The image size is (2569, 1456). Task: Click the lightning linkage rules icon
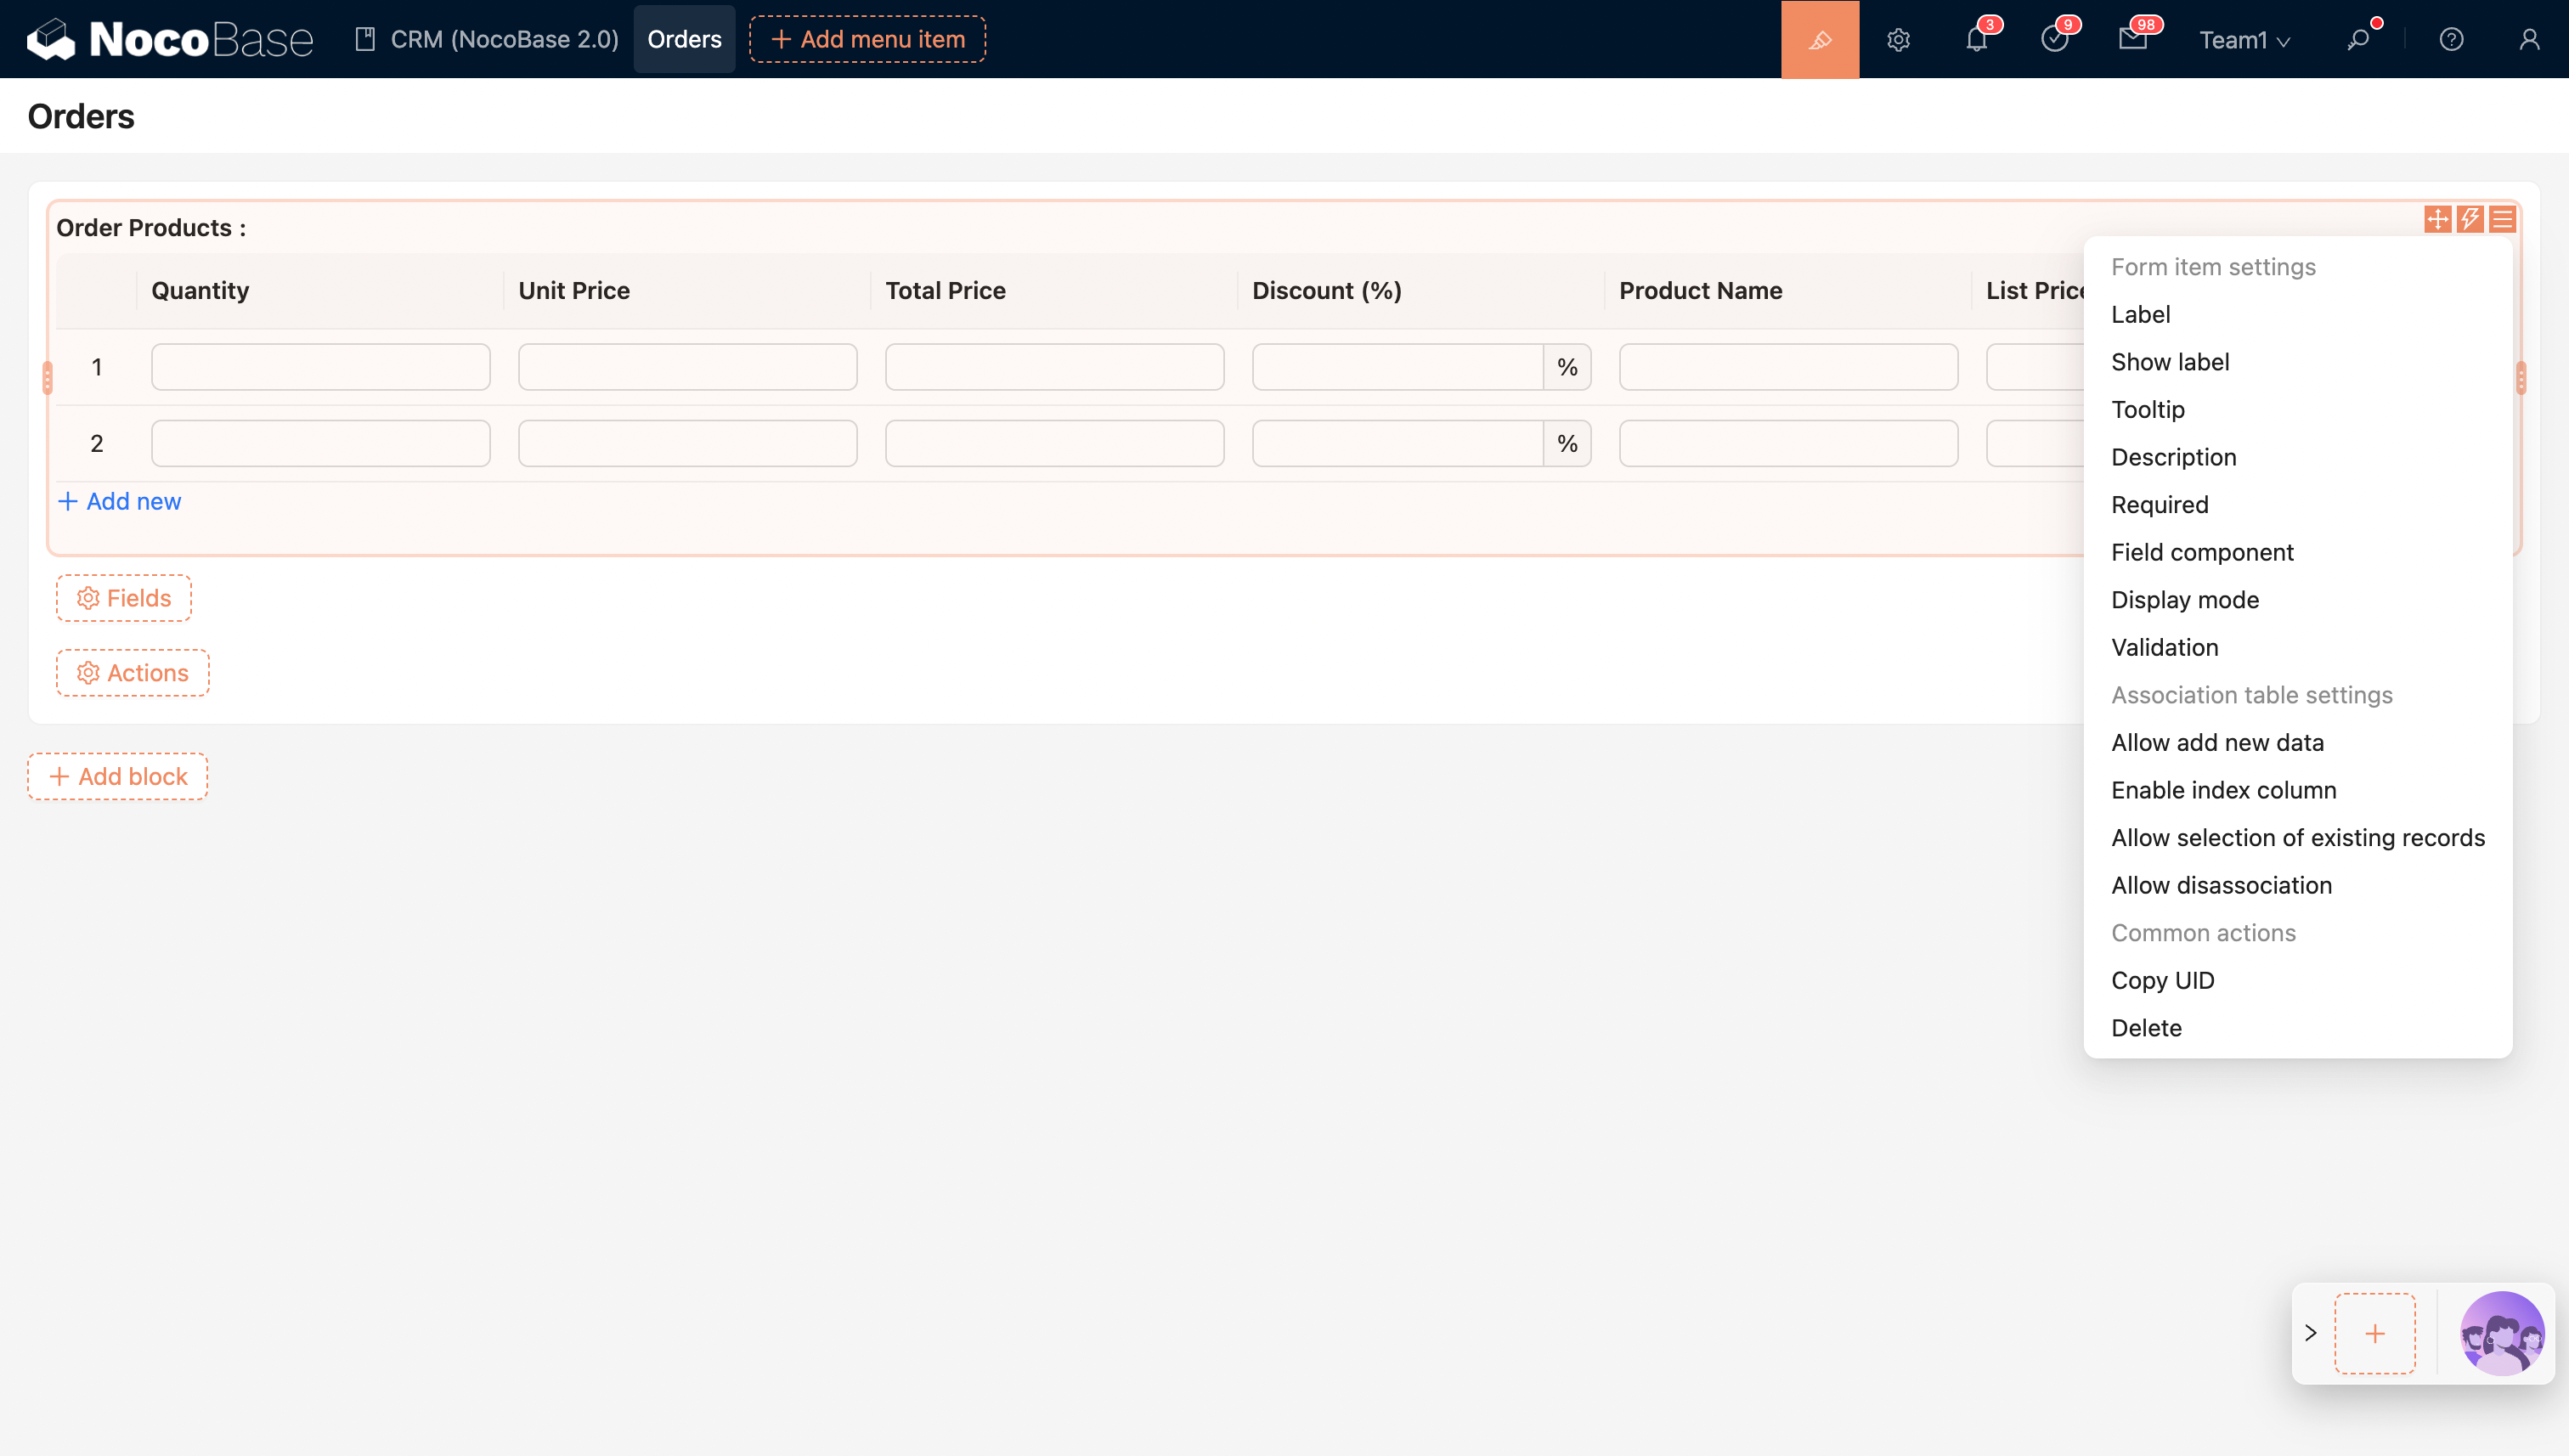[2470, 219]
